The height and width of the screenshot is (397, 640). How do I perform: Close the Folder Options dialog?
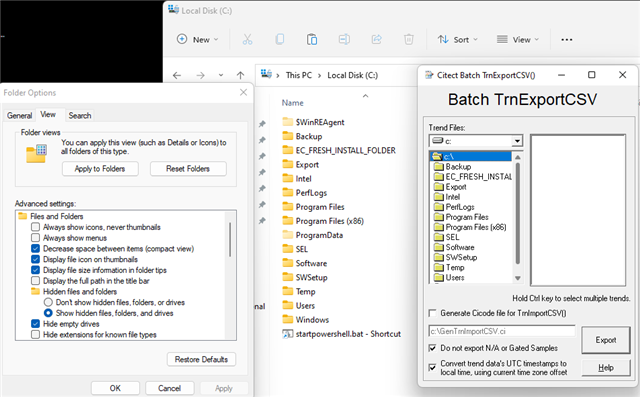(243, 93)
